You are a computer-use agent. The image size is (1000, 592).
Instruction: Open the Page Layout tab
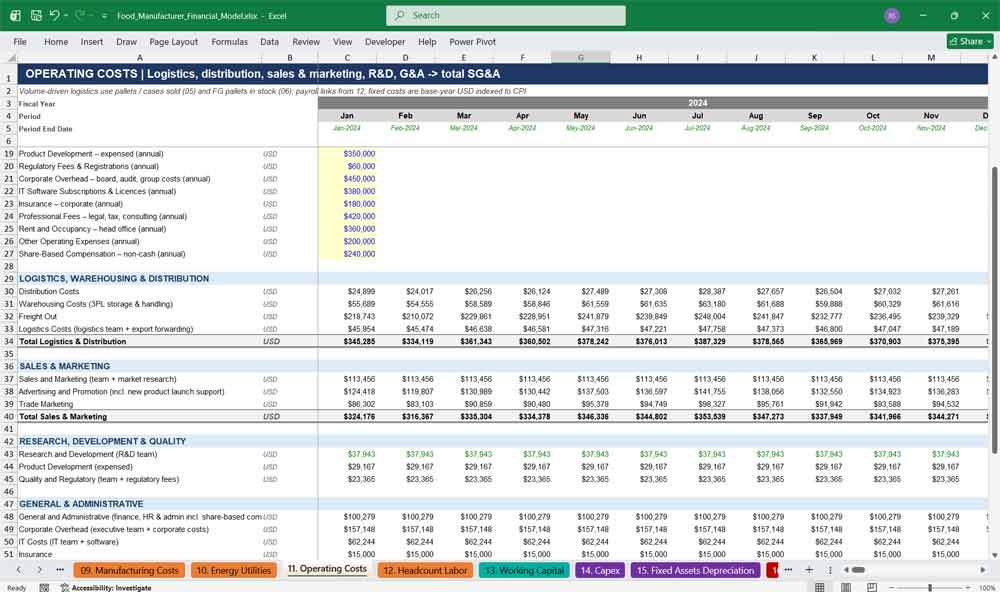(173, 41)
